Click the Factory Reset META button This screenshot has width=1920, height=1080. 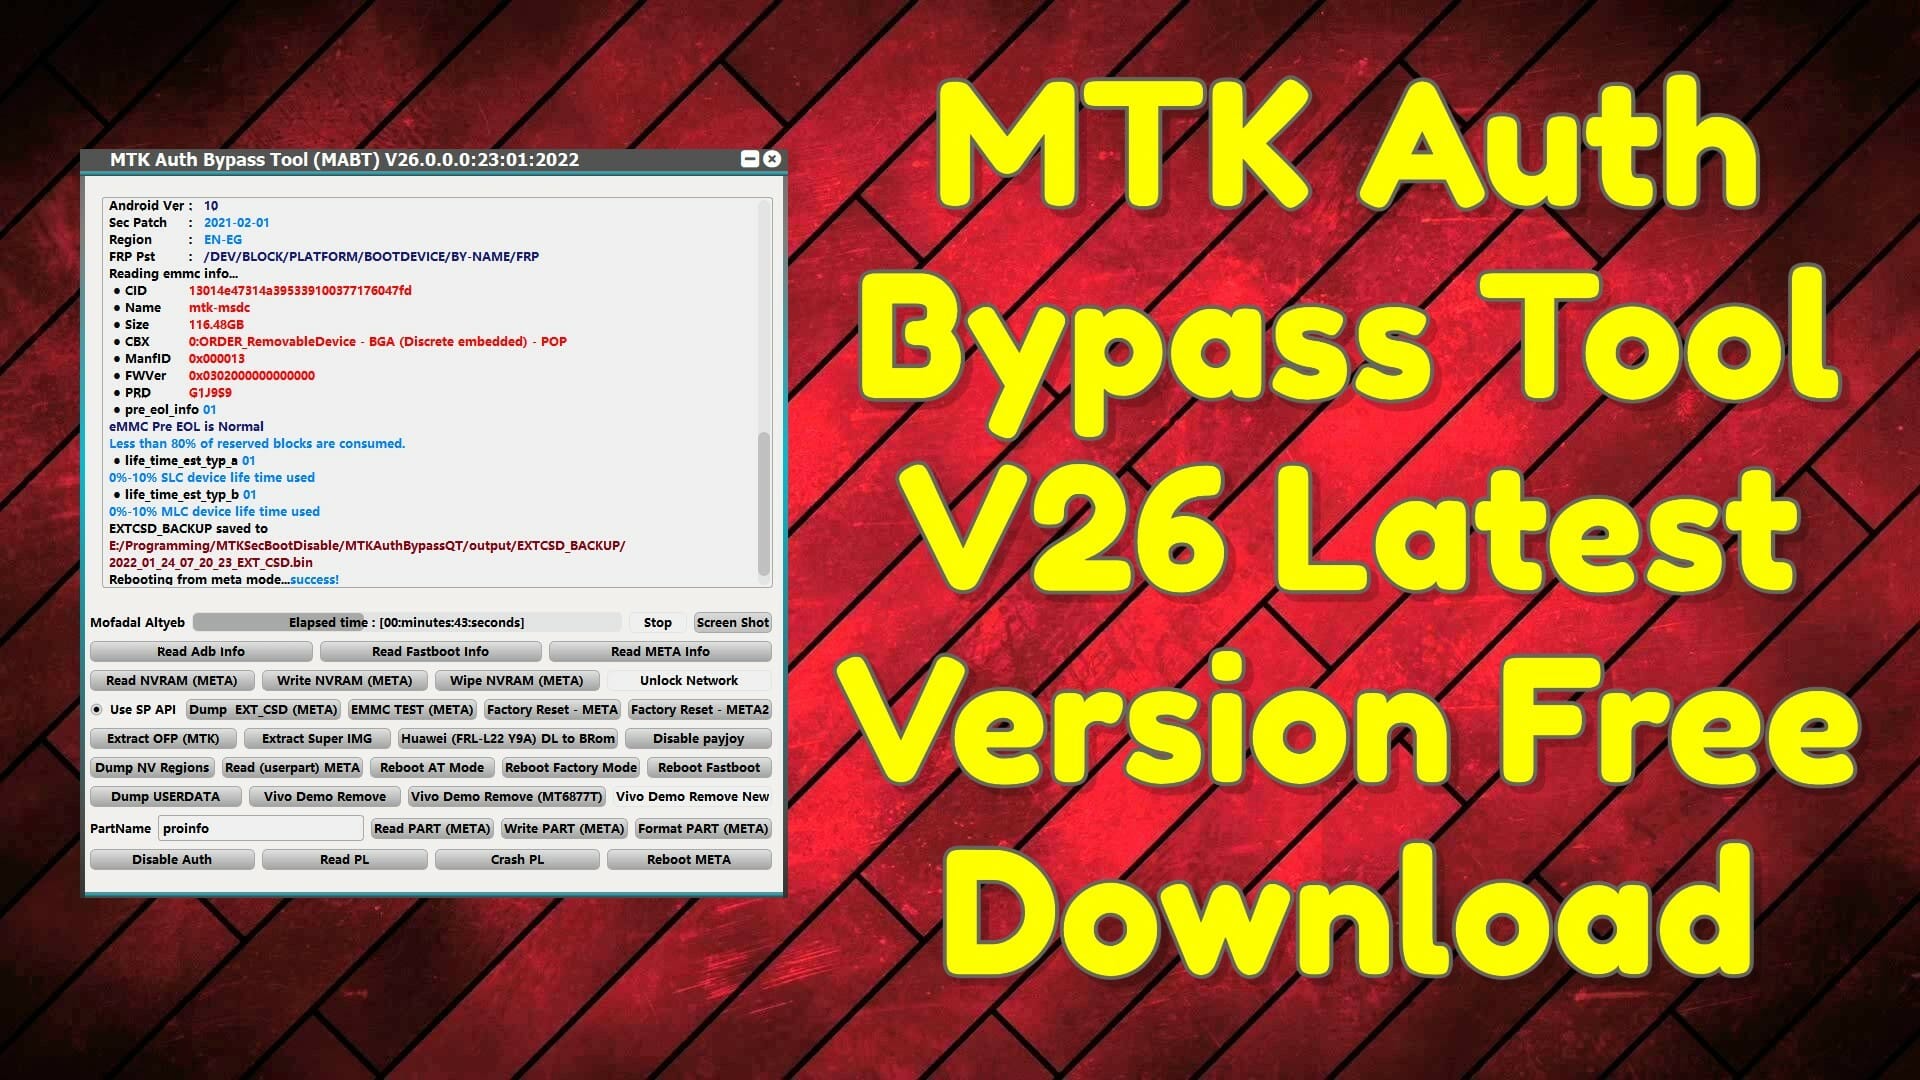click(551, 709)
